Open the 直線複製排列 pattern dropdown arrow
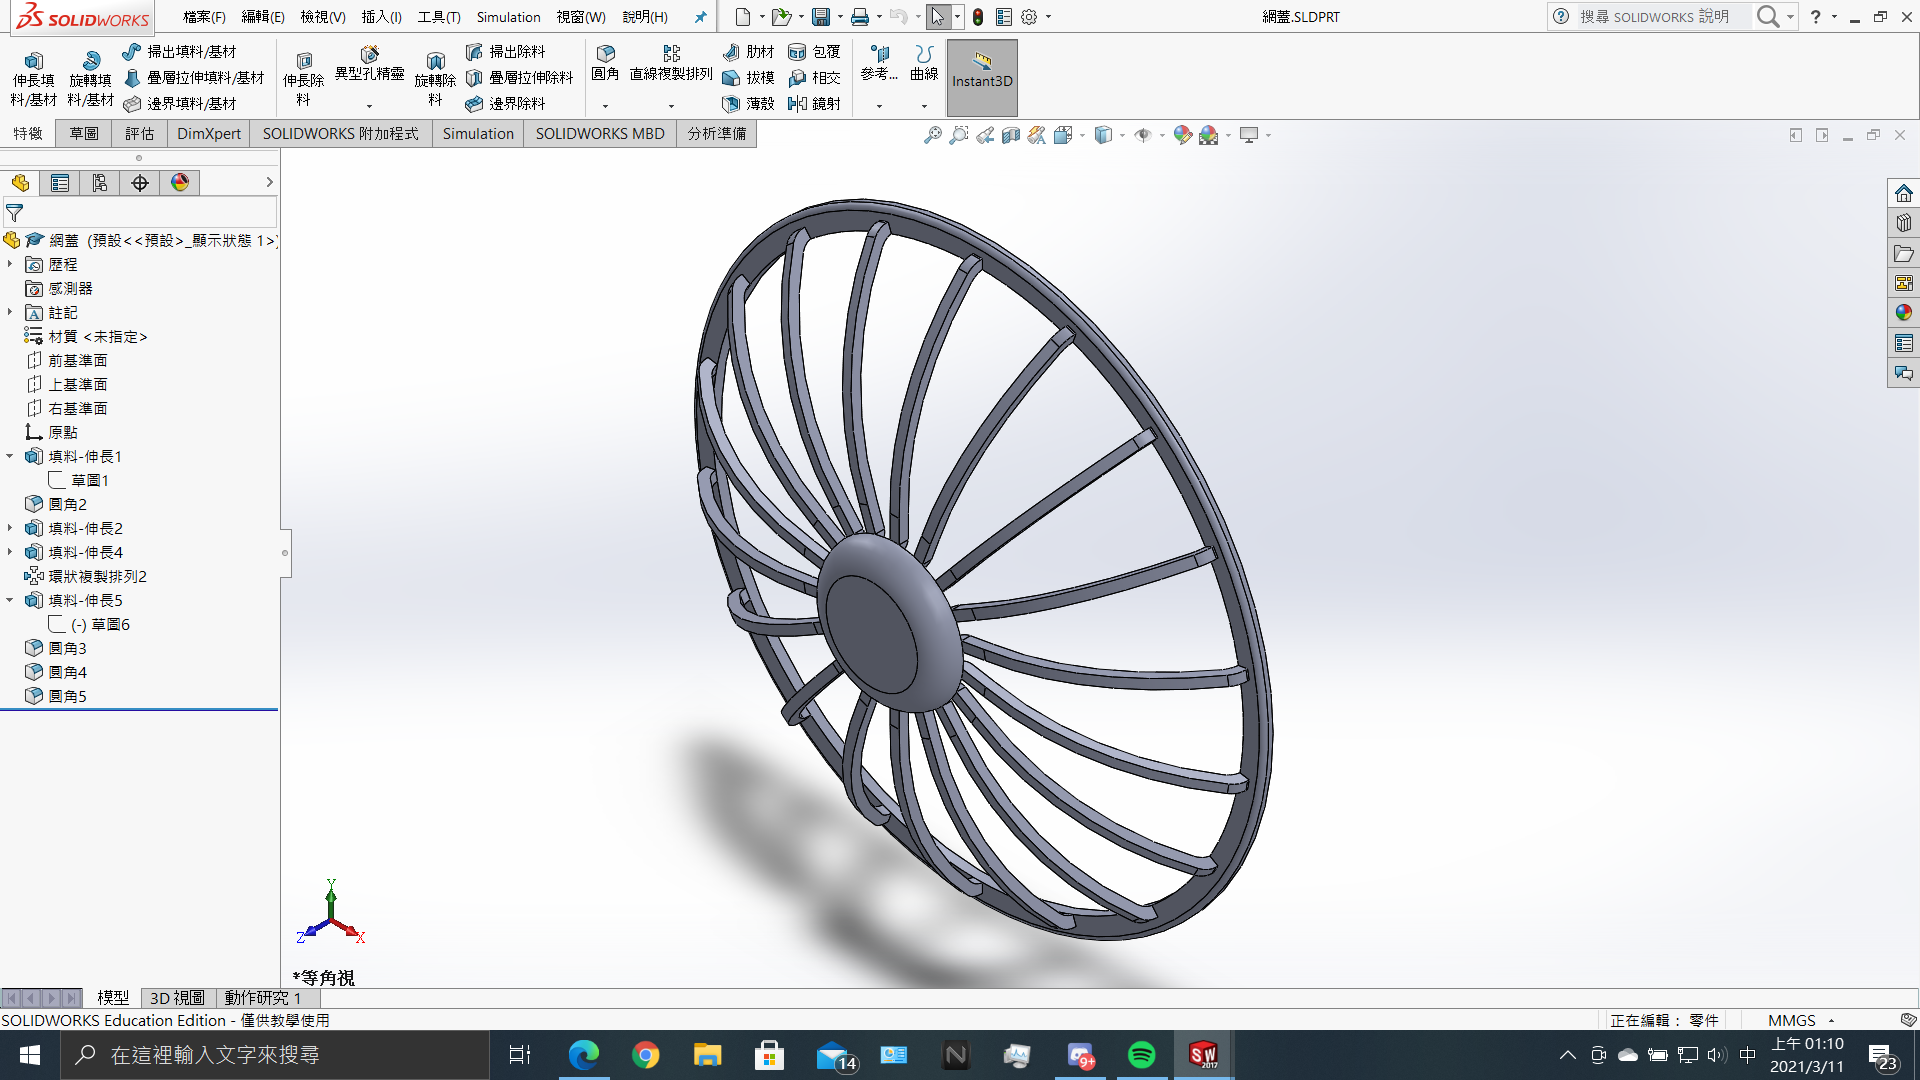1920x1080 pixels. [671, 106]
